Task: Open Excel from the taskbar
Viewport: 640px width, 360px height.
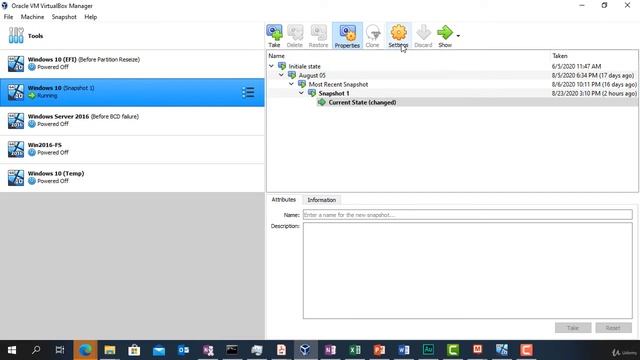Action: (x=355, y=350)
